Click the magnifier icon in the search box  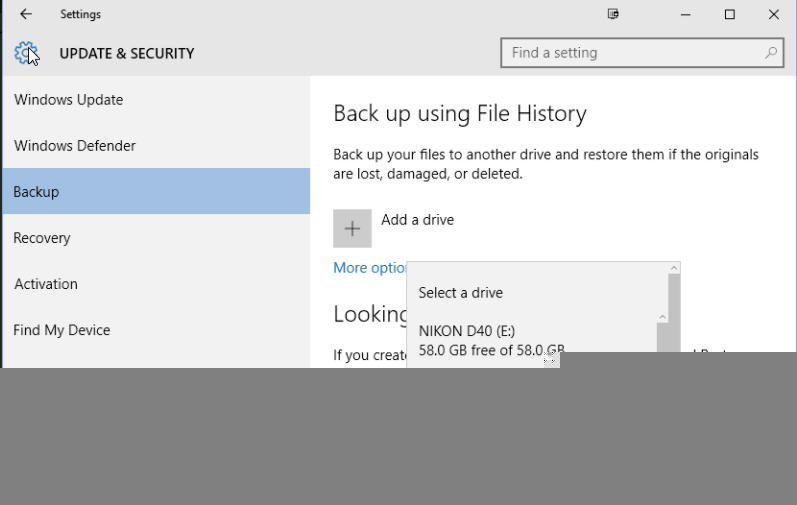click(771, 53)
